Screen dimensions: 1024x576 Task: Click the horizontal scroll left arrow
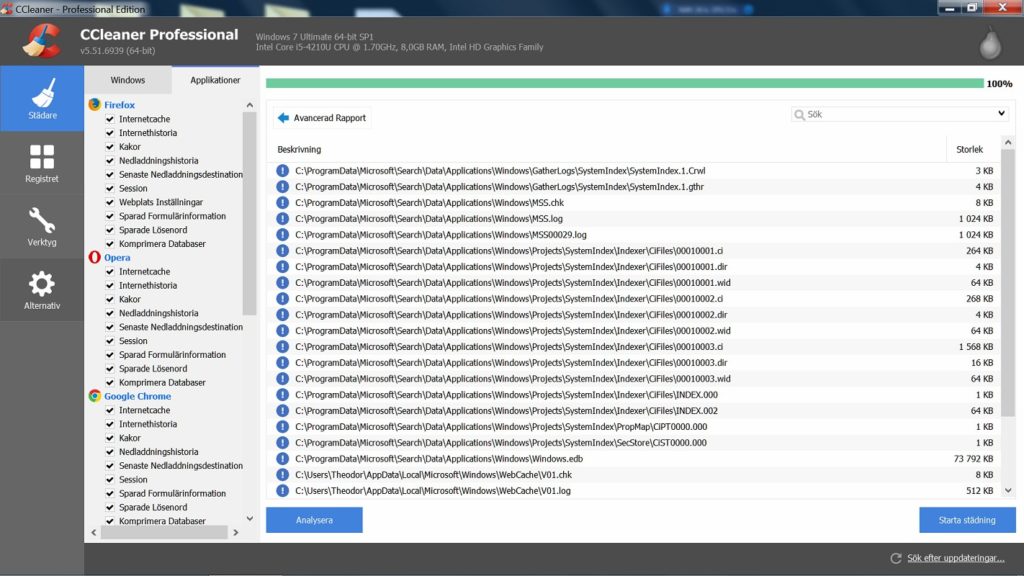point(94,533)
